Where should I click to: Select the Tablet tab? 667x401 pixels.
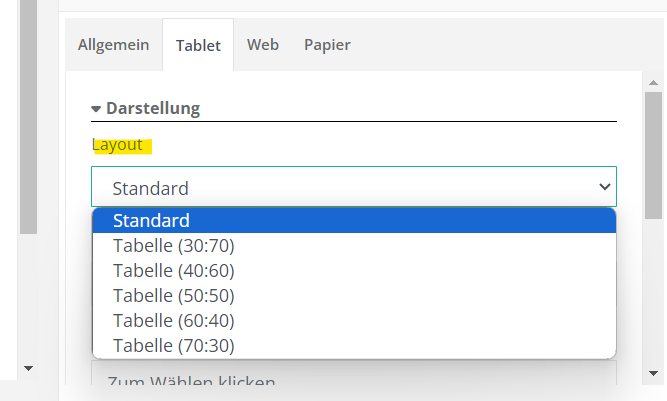click(x=198, y=45)
